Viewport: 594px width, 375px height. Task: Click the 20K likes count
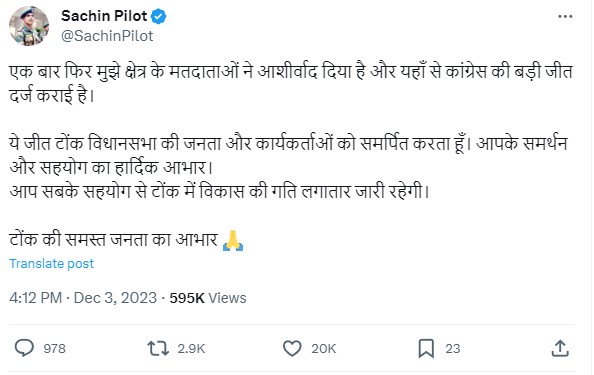point(324,348)
